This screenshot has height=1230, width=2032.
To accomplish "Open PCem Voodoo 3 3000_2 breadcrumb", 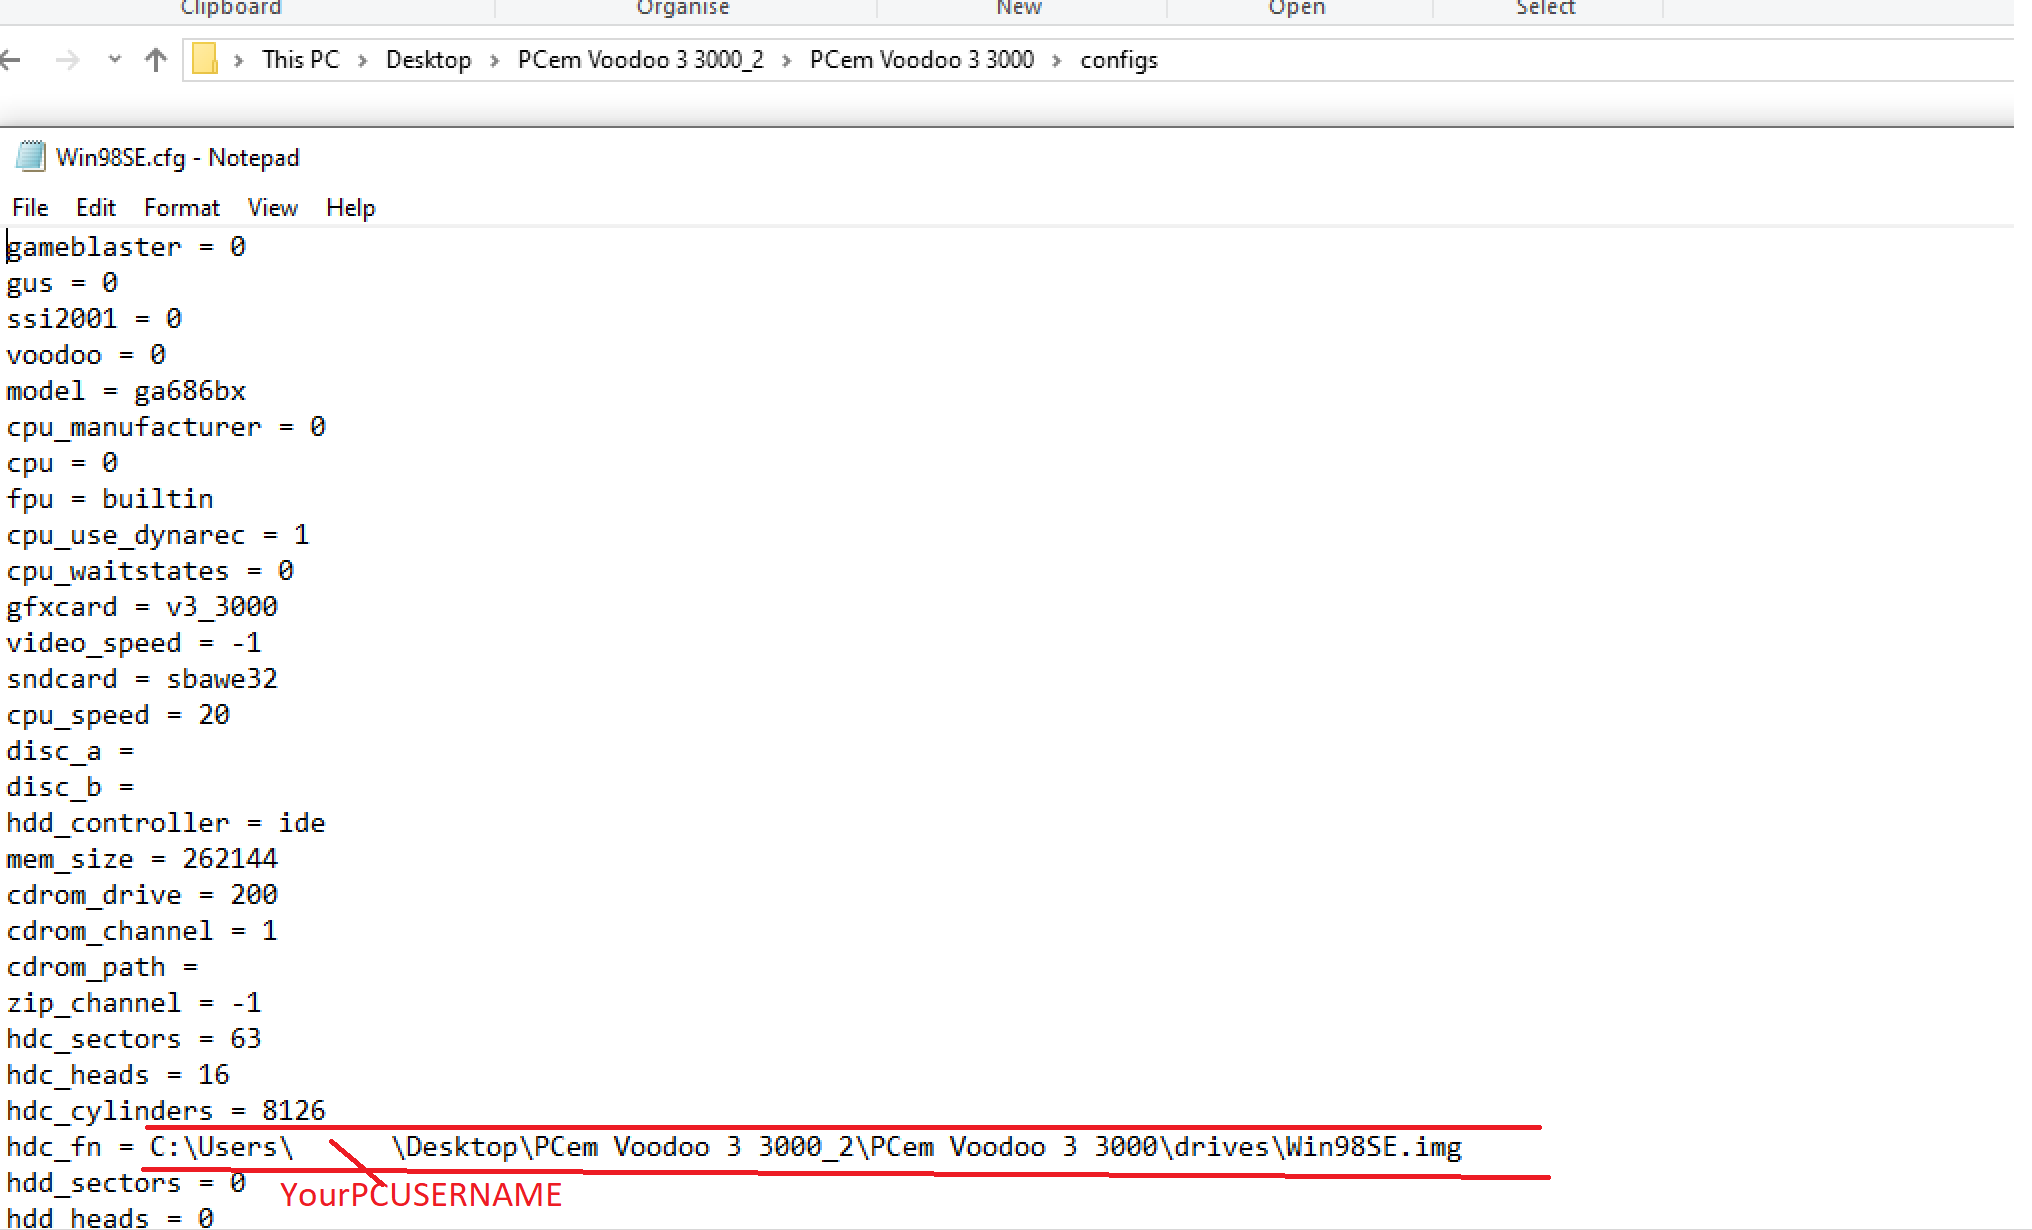I will coord(640,60).
